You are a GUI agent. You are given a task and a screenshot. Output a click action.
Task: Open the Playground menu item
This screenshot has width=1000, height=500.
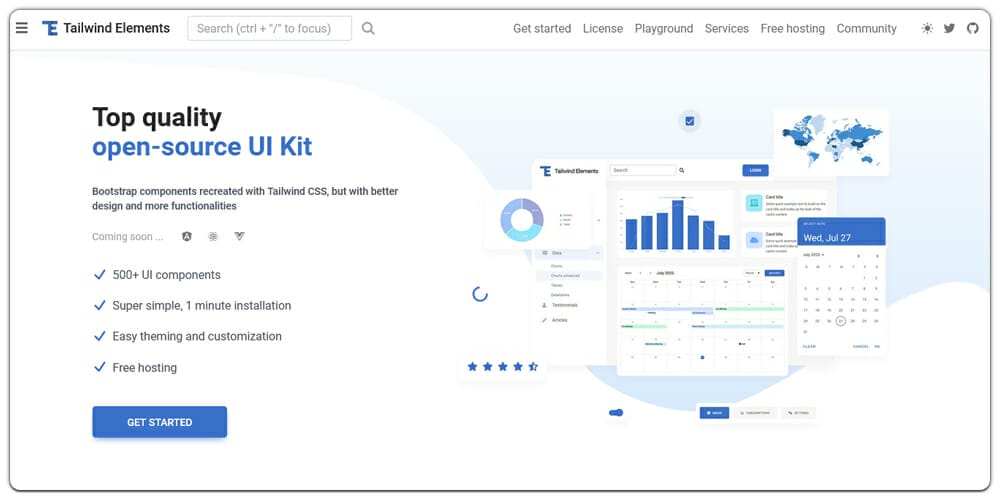point(663,28)
